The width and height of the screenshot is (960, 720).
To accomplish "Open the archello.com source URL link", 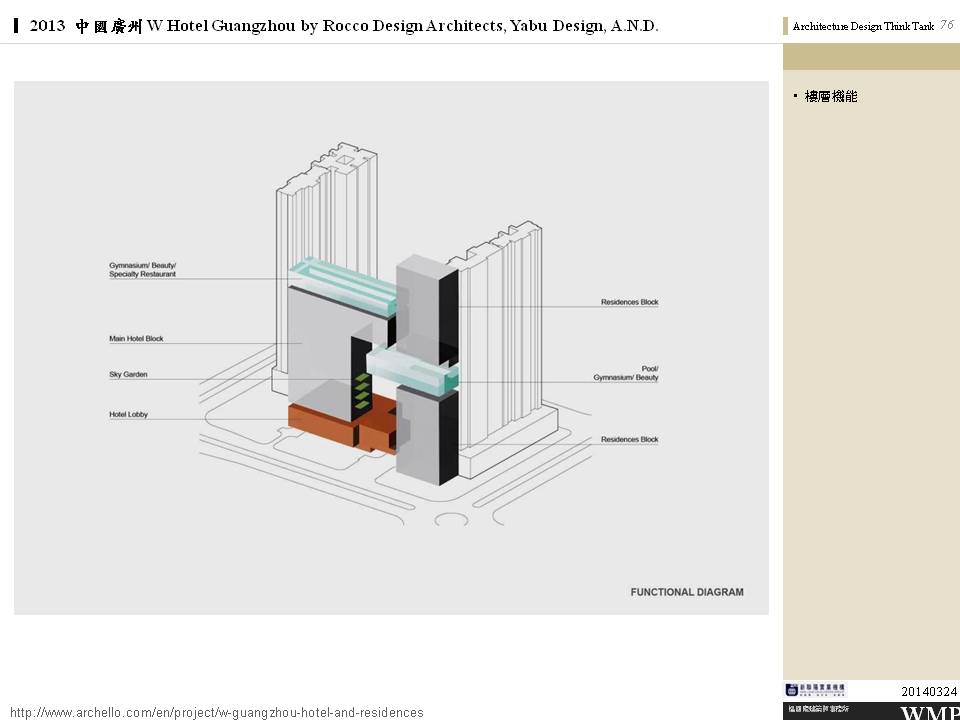I will 216,712.
